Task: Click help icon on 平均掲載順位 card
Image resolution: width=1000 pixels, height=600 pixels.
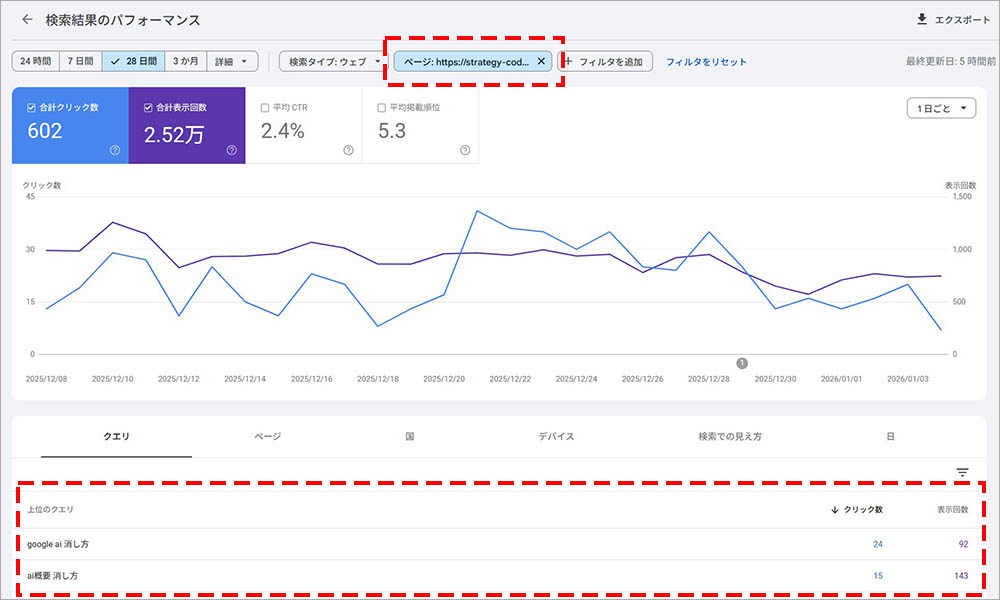Action: pos(465,150)
